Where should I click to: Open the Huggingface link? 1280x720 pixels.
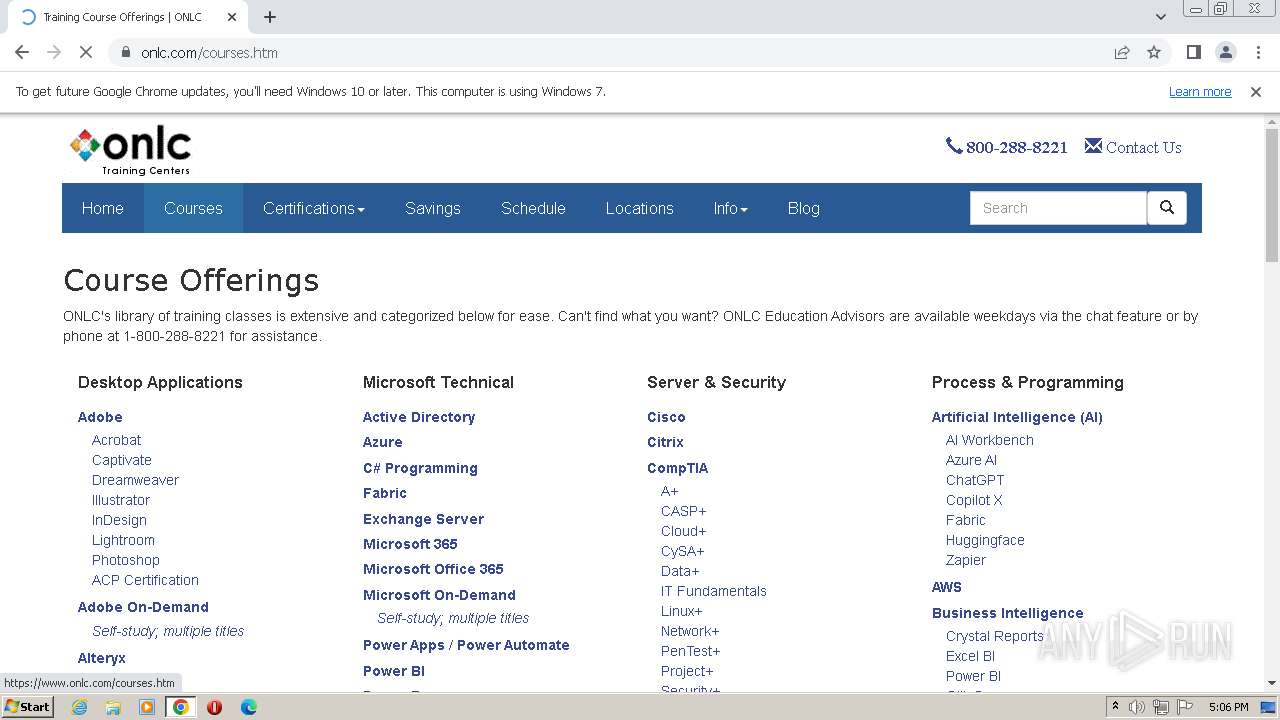coord(985,540)
